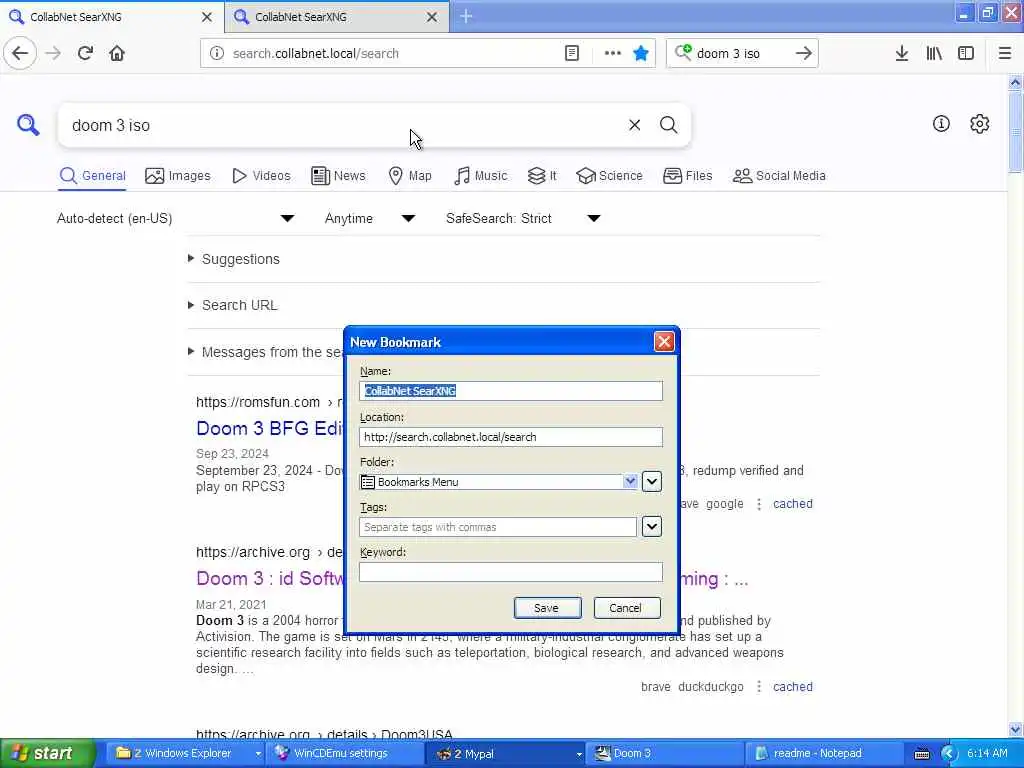This screenshot has height=768, width=1024.
Task: Switch to the second CollabNet SearXNG tab
Action: tap(337, 17)
